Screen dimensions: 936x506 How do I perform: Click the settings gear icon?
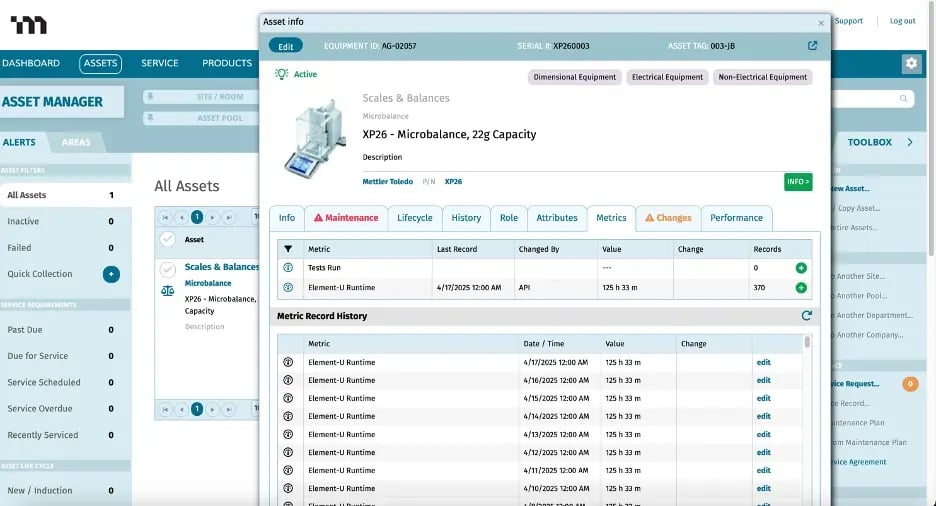click(910, 63)
